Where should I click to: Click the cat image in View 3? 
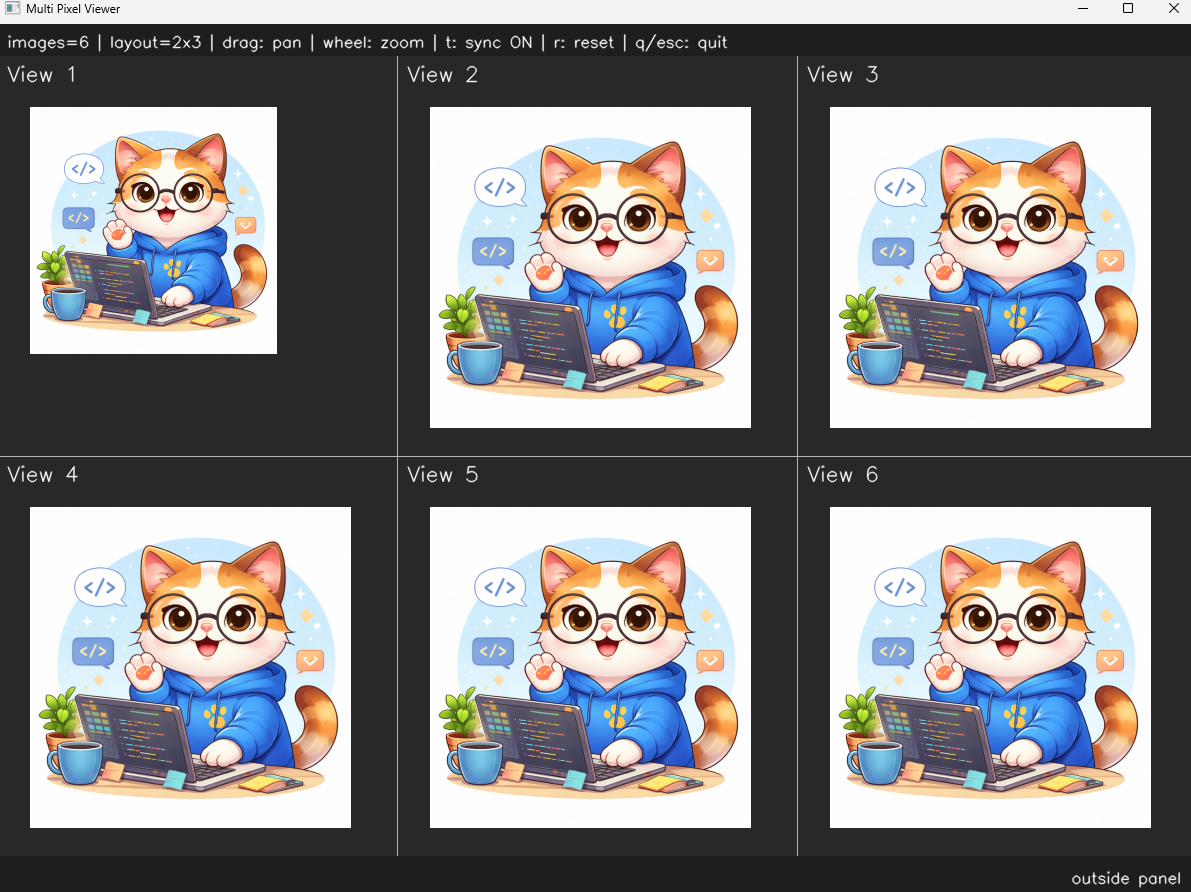(990, 267)
